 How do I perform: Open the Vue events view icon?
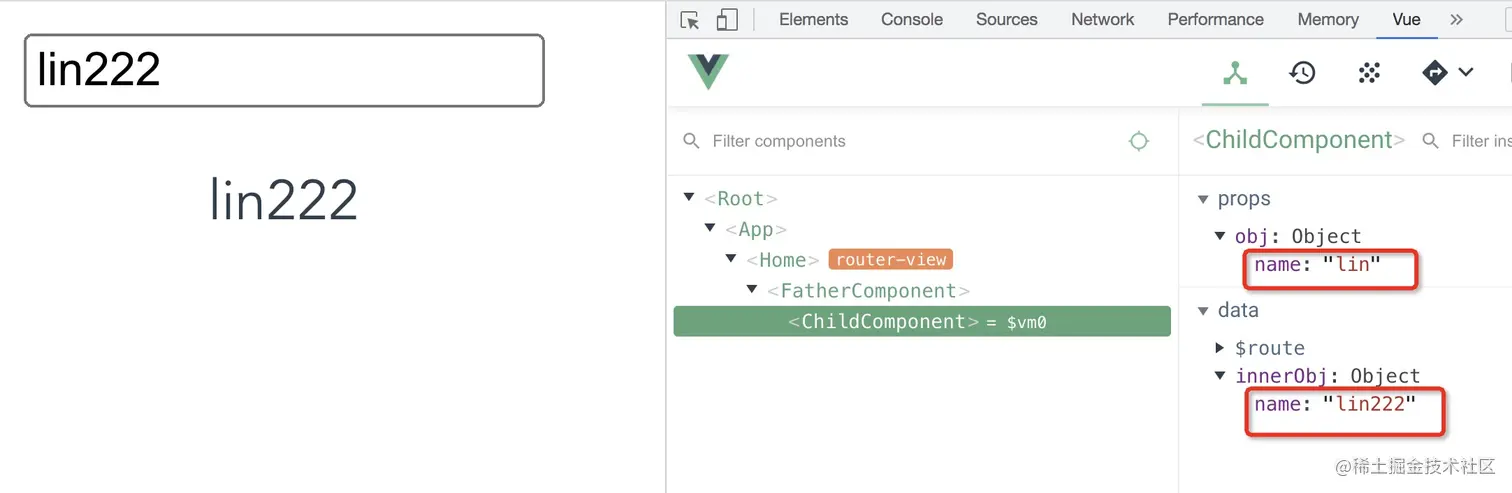point(1369,73)
